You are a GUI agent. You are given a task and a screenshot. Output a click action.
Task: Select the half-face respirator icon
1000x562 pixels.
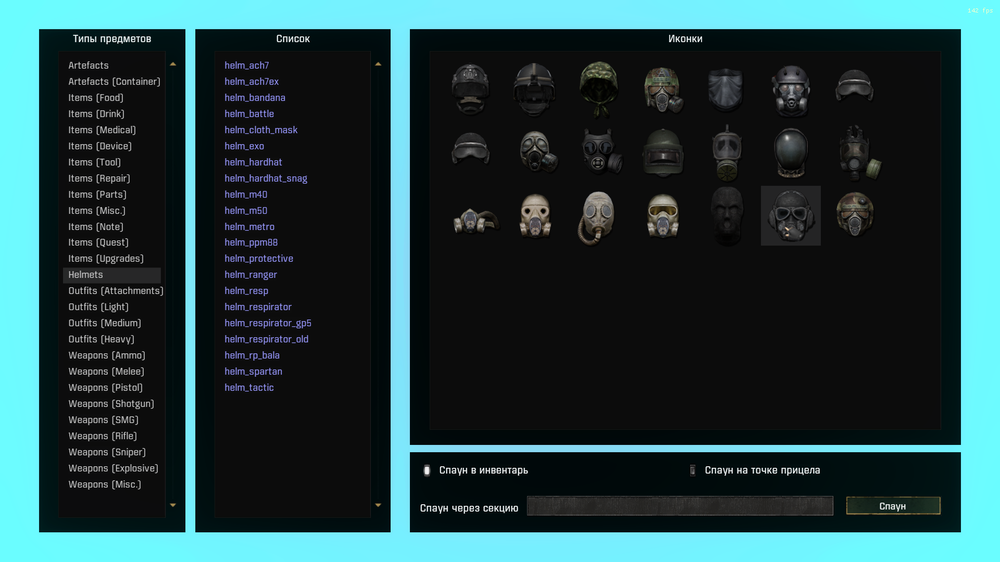(x=475, y=221)
